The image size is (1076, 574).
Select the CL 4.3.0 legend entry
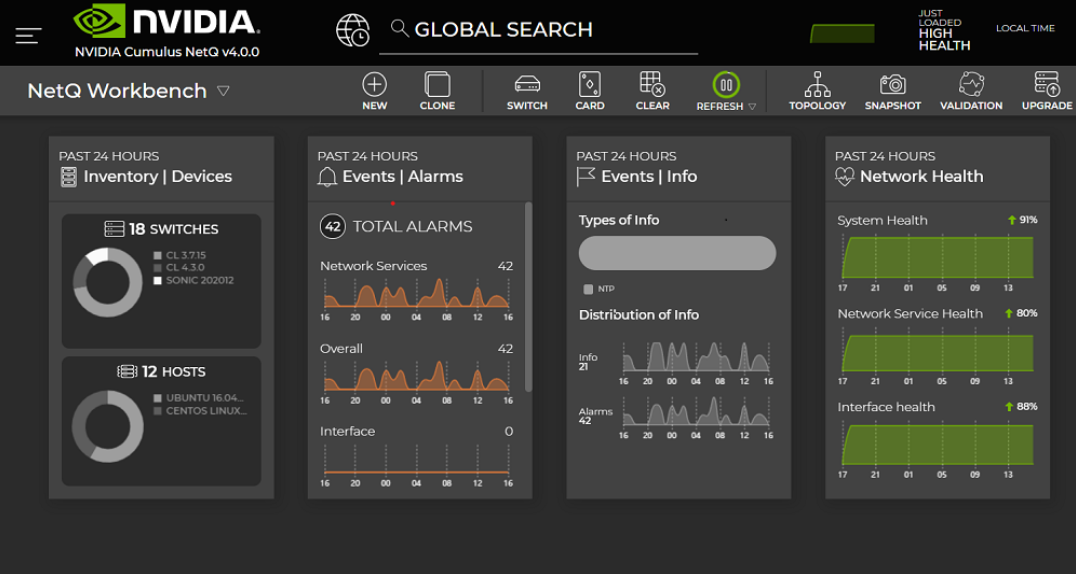(179, 268)
